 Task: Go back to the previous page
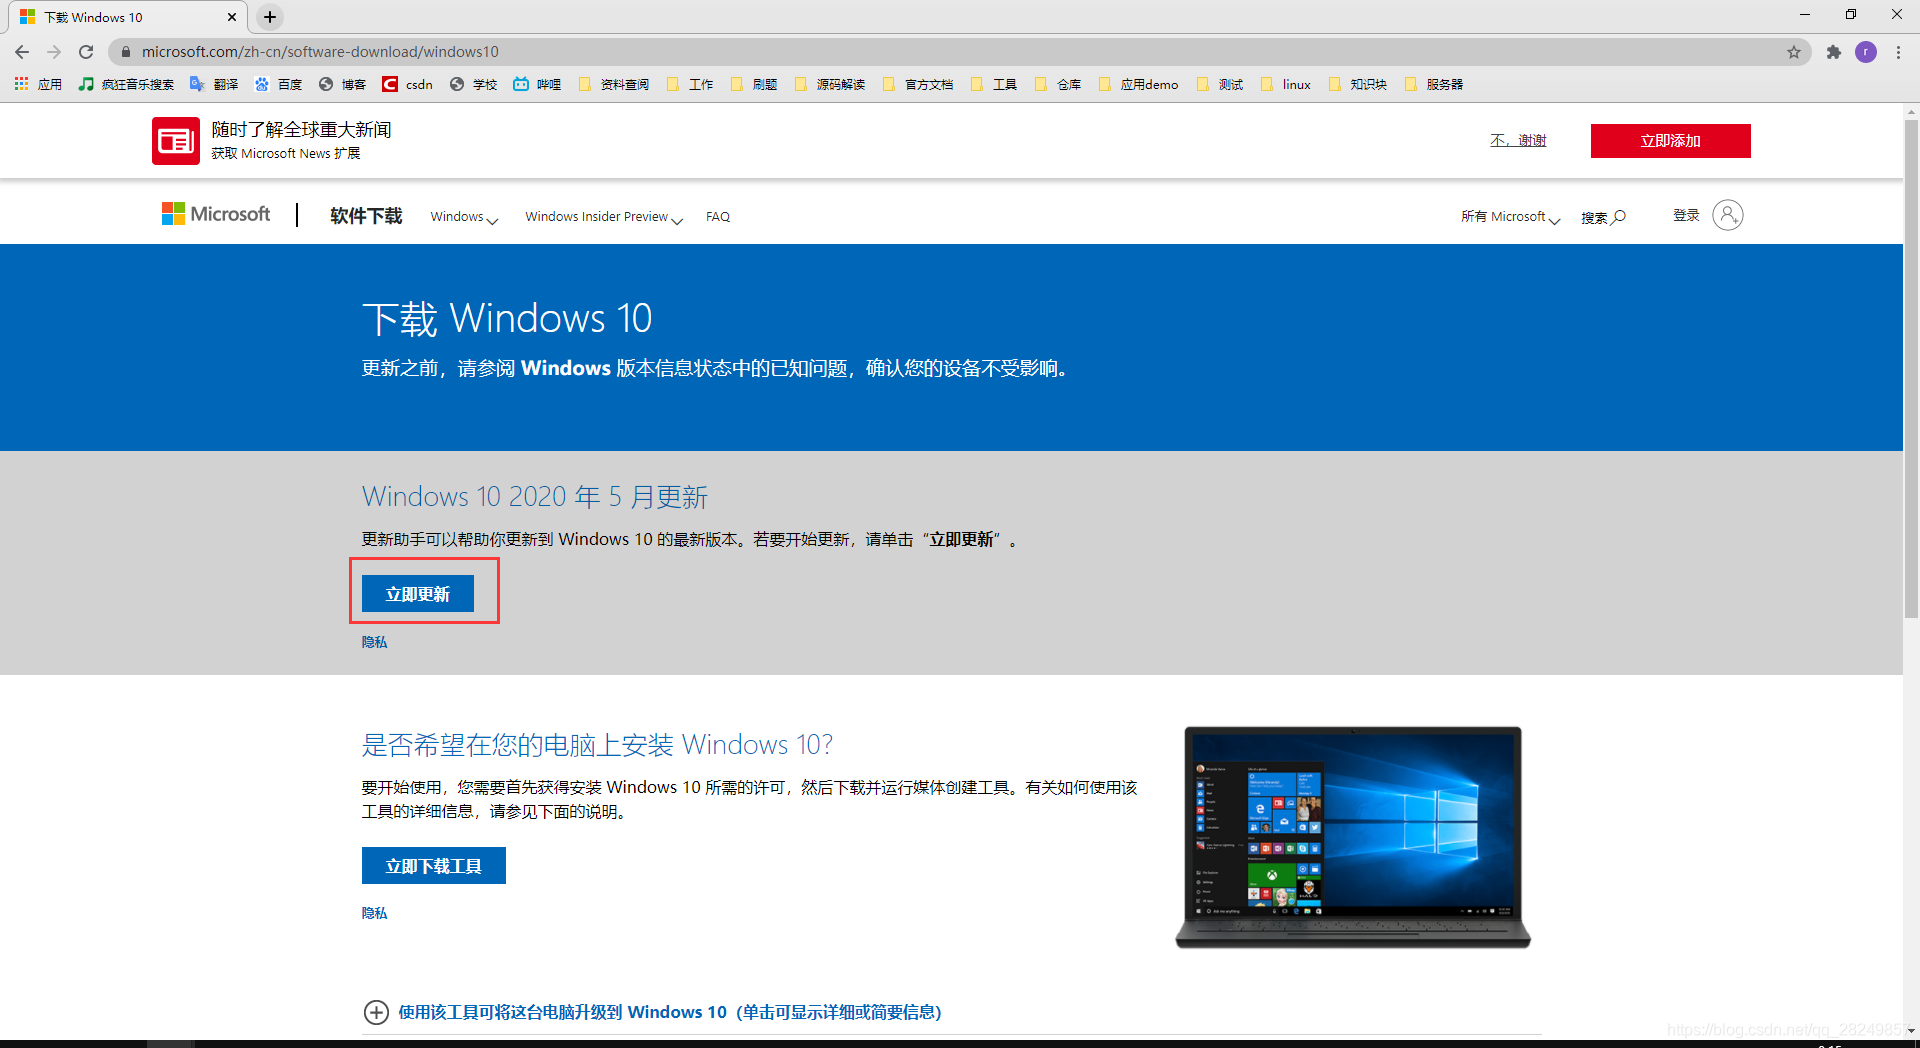pos(22,52)
